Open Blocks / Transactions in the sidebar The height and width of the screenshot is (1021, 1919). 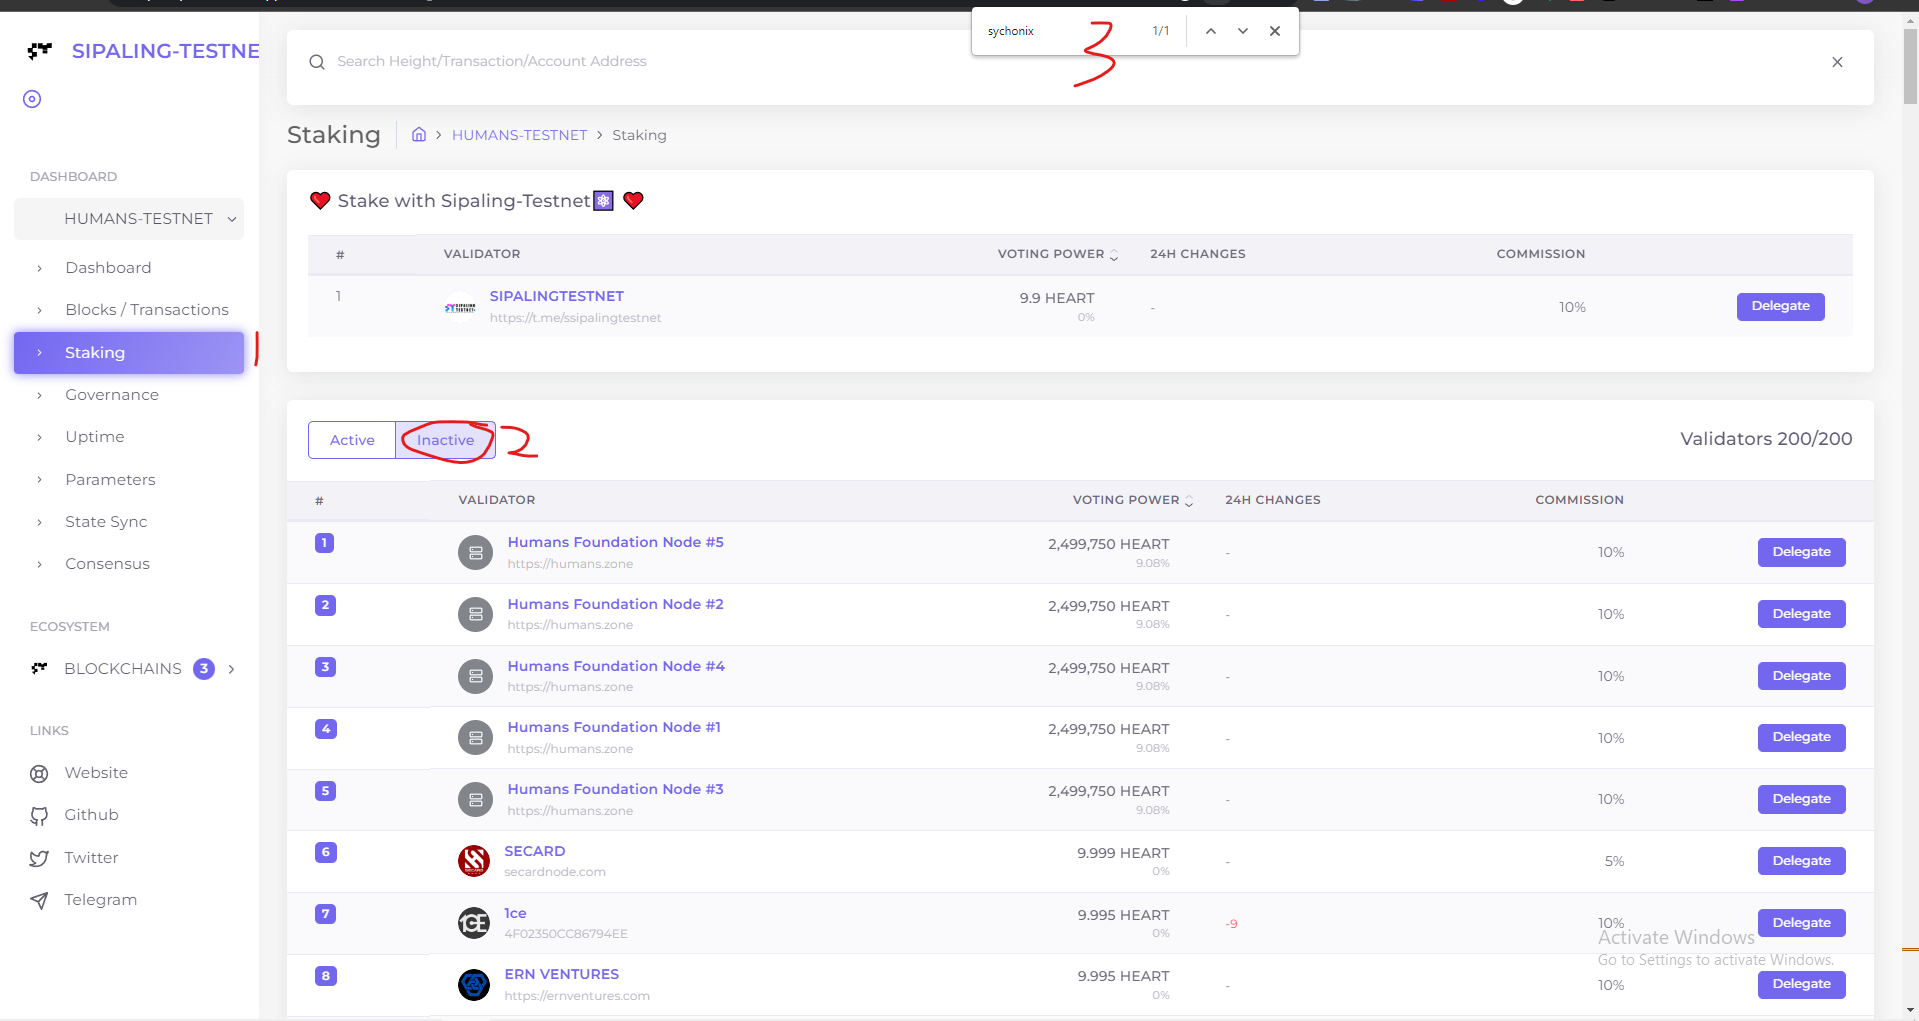147,310
